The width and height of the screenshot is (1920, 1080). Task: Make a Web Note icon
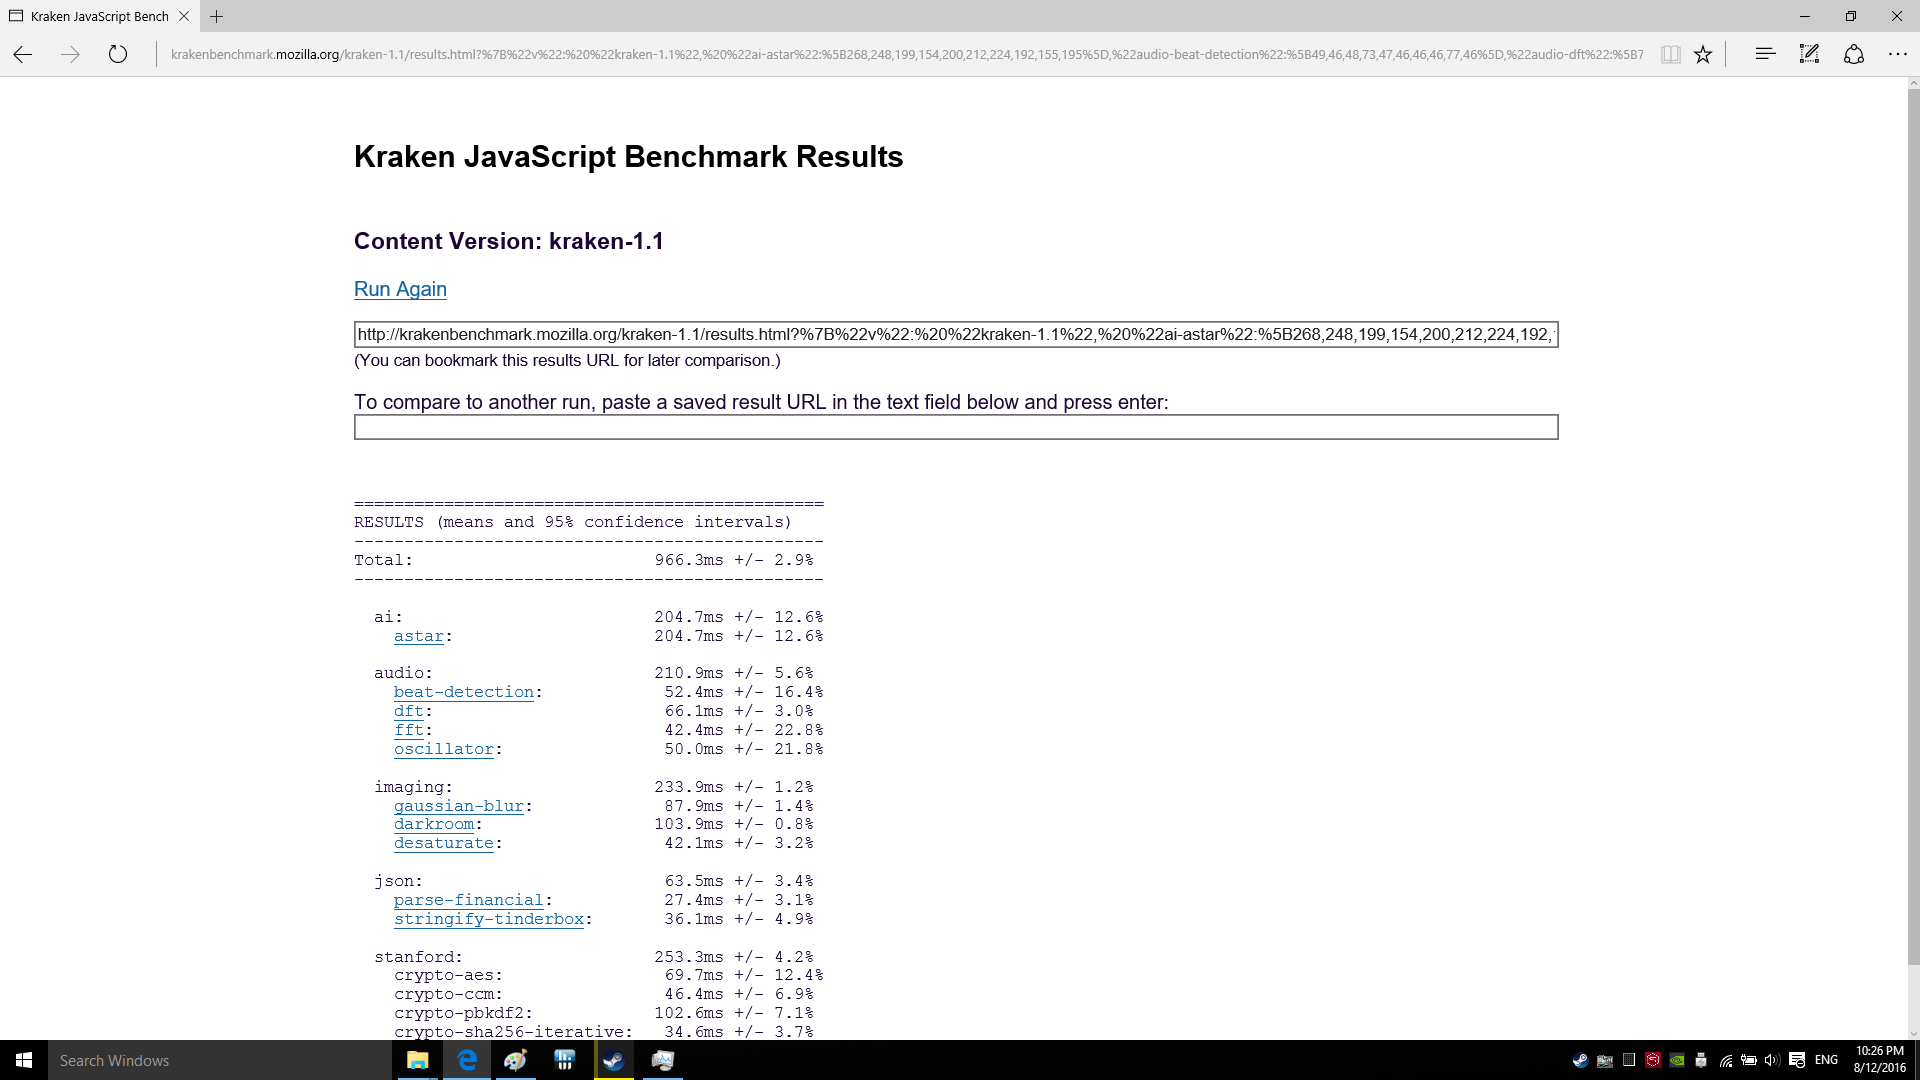[1809, 54]
